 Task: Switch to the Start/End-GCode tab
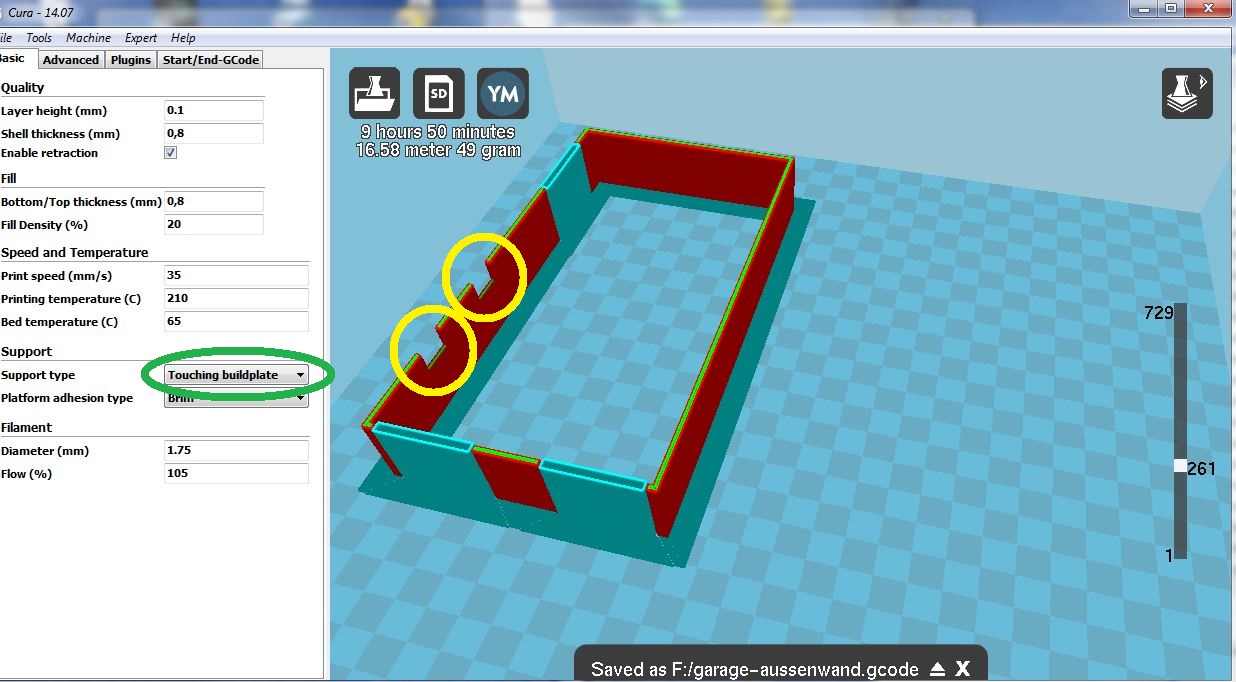(x=211, y=60)
